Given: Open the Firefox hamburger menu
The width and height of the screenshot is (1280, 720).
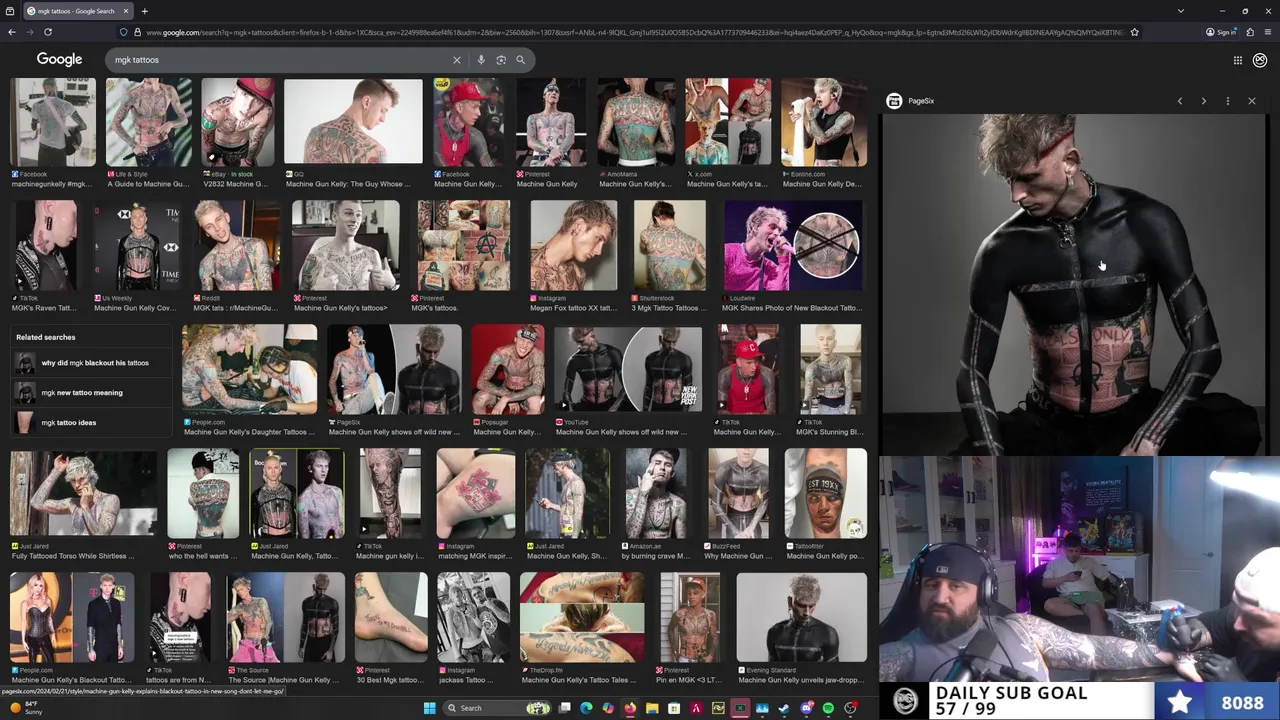Looking at the screenshot, I should point(1267,32).
